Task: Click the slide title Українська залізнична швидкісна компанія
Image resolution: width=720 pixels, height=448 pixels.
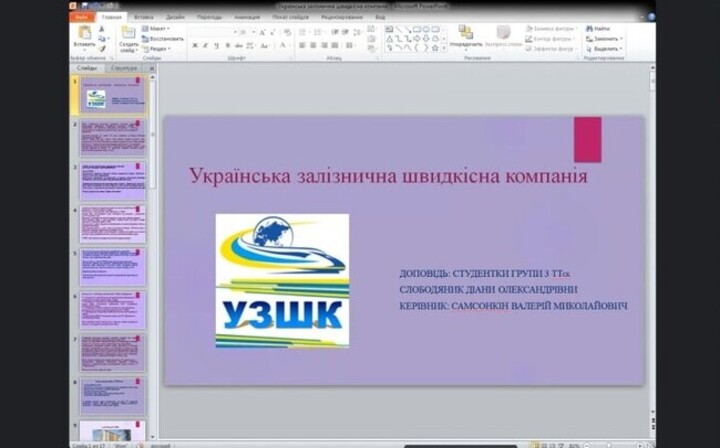Action: click(x=388, y=176)
